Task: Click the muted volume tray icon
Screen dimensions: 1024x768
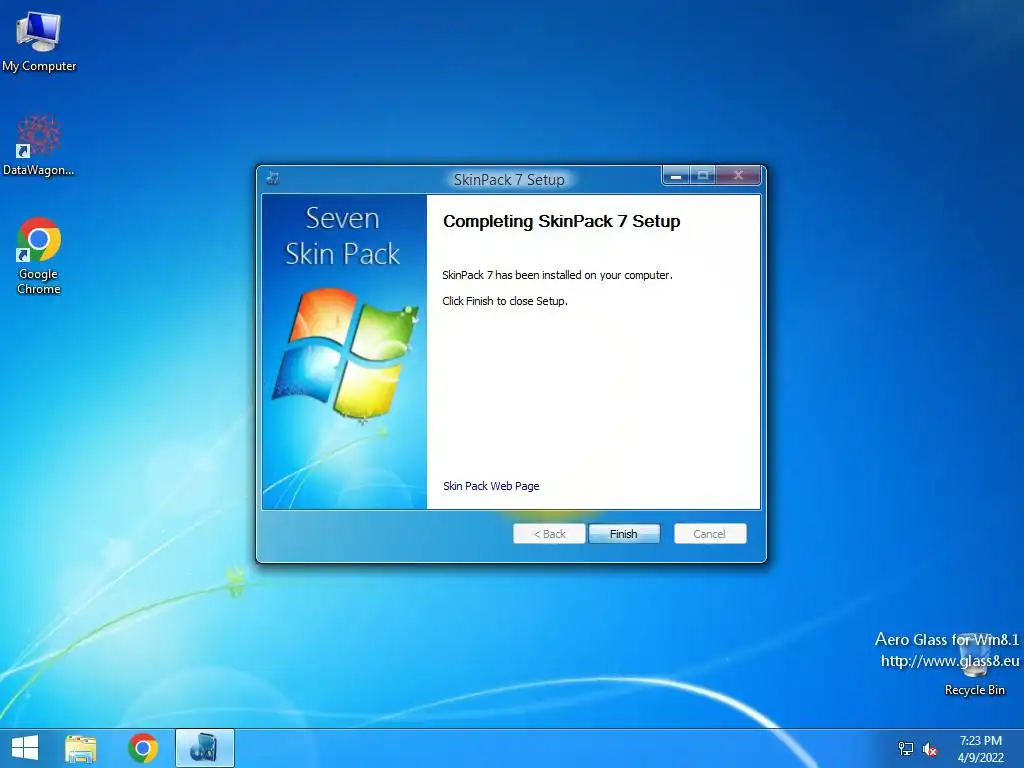Action: (x=930, y=750)
